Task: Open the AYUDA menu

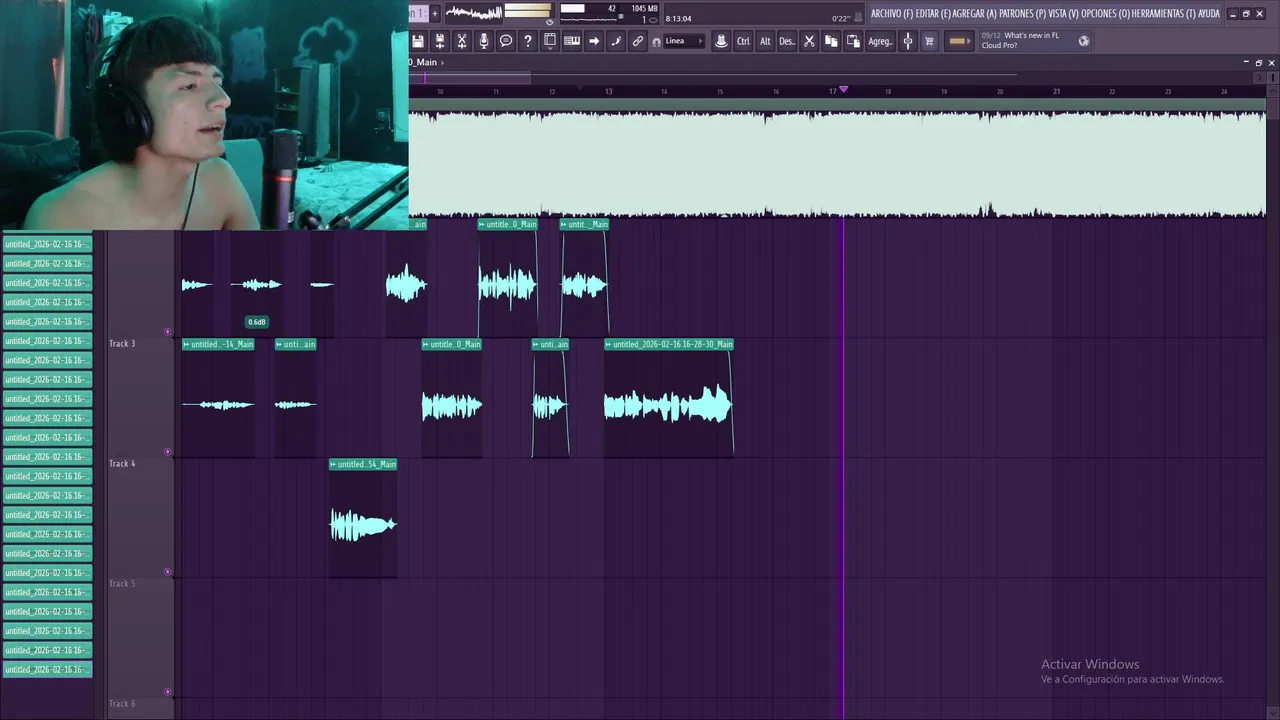Action: (1209, 14)
